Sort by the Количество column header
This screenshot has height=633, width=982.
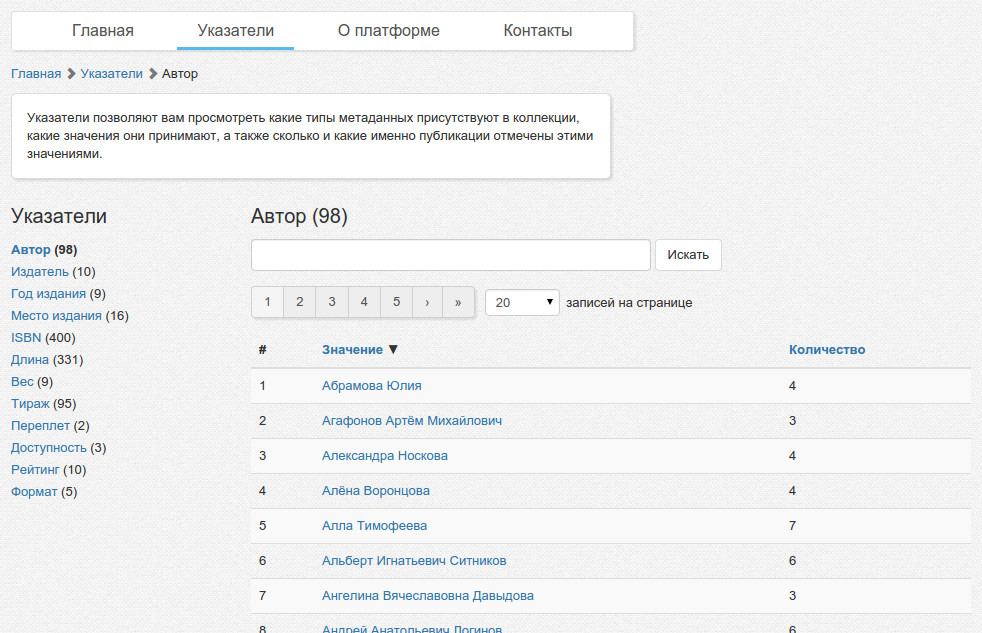(x=826, y=350)
